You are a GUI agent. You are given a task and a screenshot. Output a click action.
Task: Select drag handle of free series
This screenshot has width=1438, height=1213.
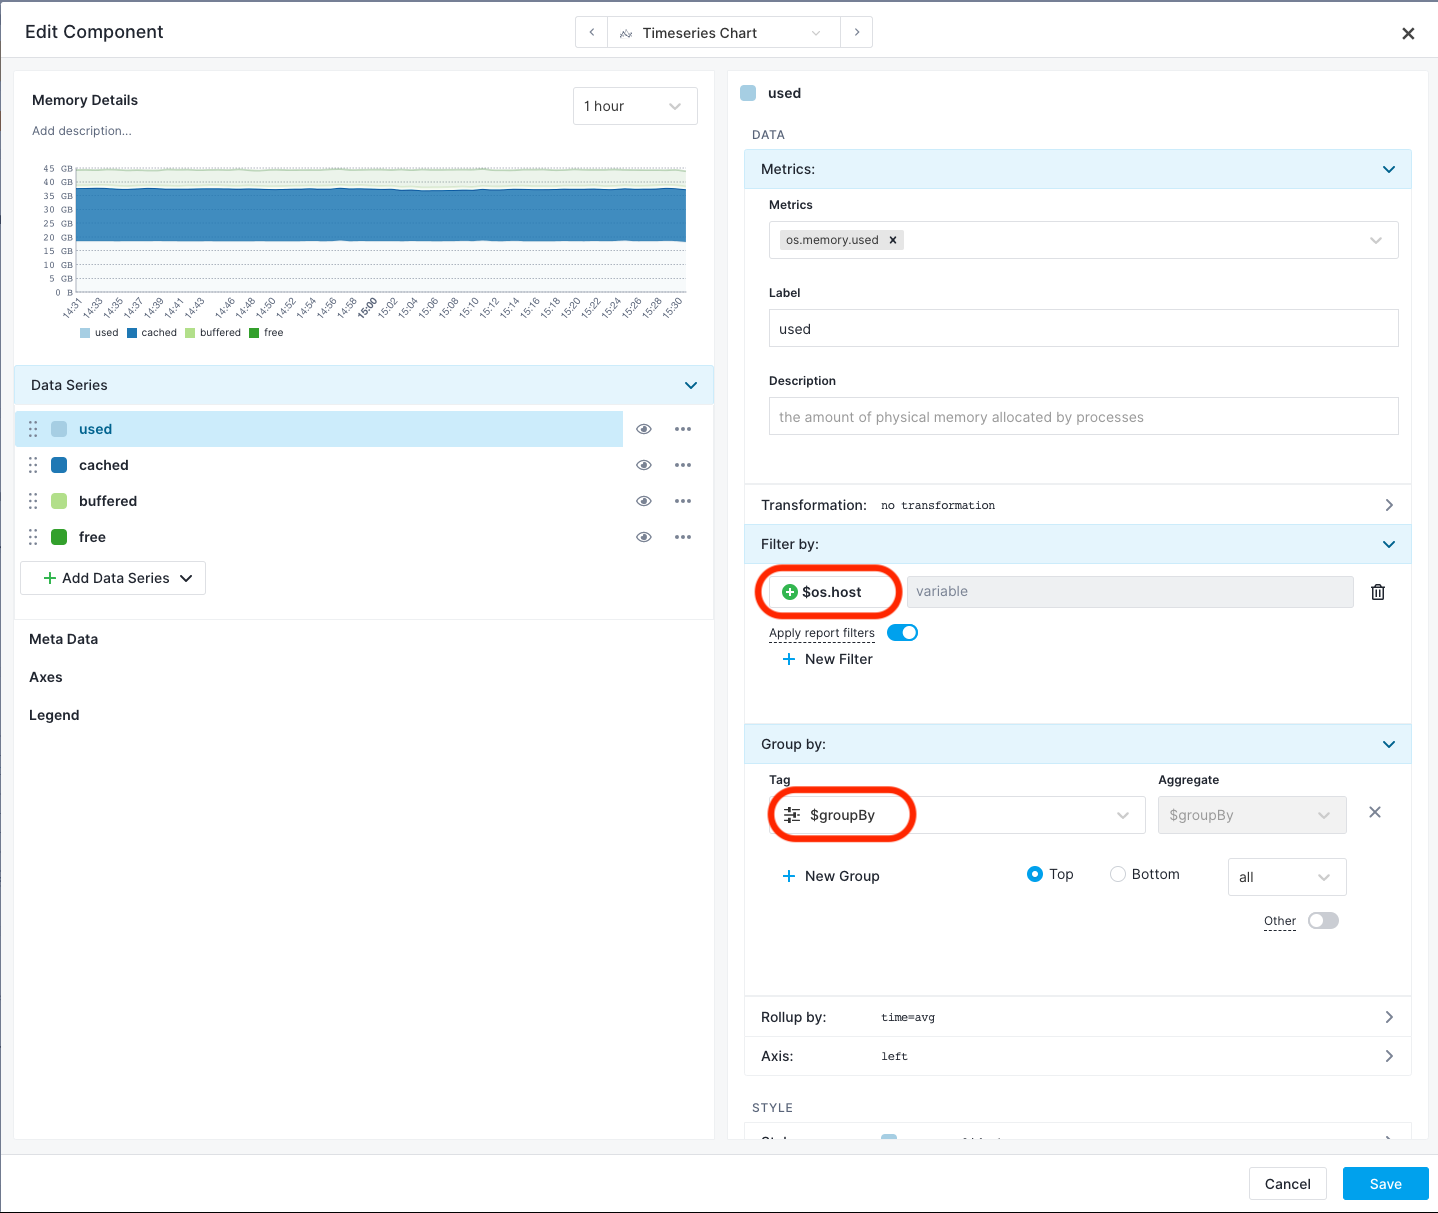[x=33, y=537]
